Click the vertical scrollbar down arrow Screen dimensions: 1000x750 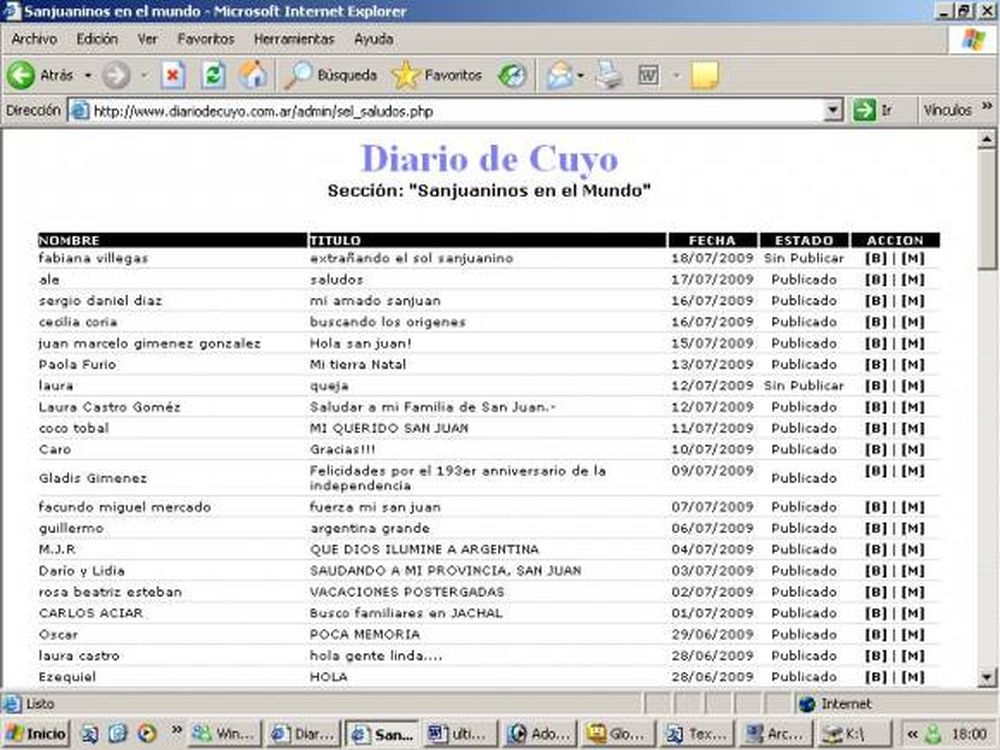point(987,677)
